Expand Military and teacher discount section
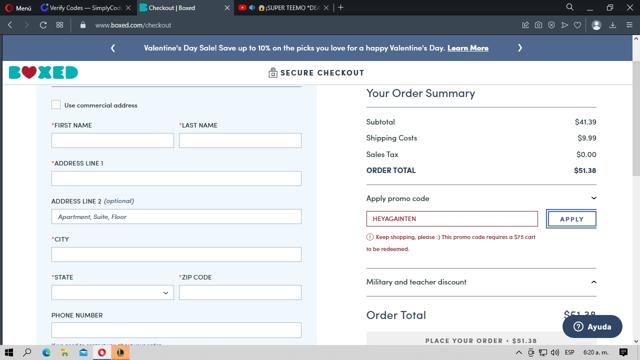This screenshot has height=360, width=640. click(x=593, y=282)
